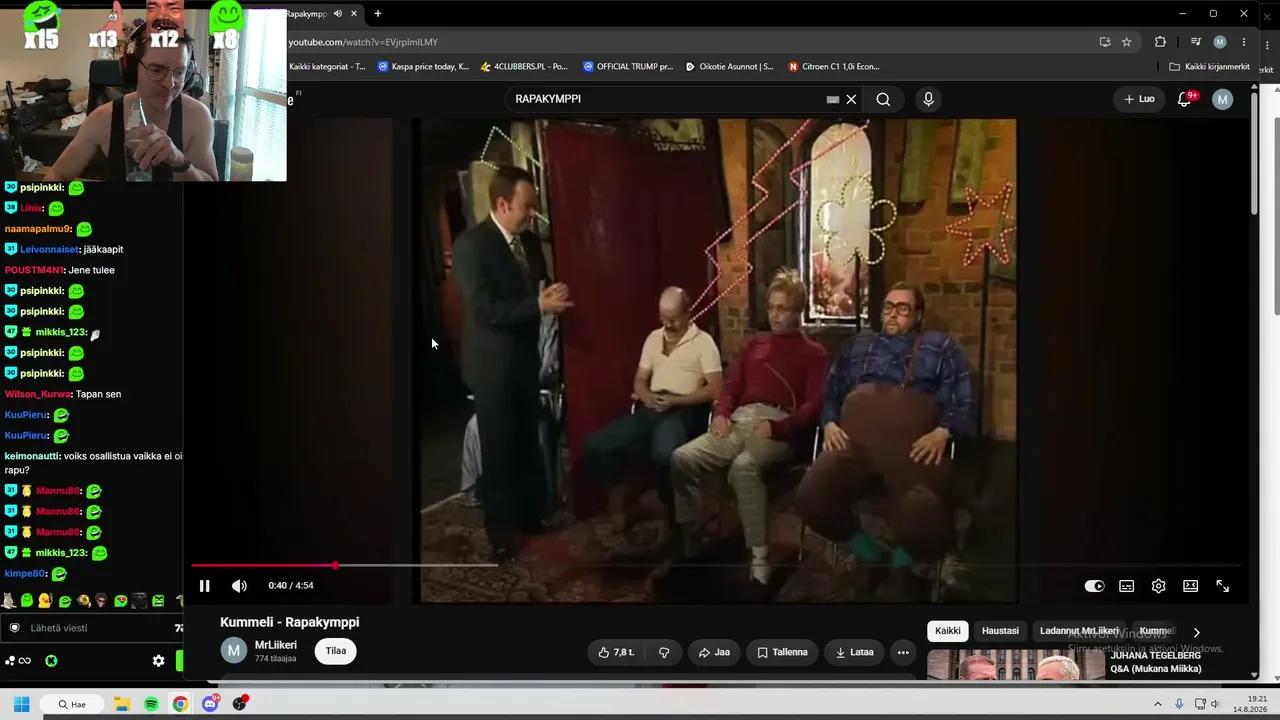Open the on-screen keyboard in search box
Screen dimensions: 1280x720
(x=833, y=99)
